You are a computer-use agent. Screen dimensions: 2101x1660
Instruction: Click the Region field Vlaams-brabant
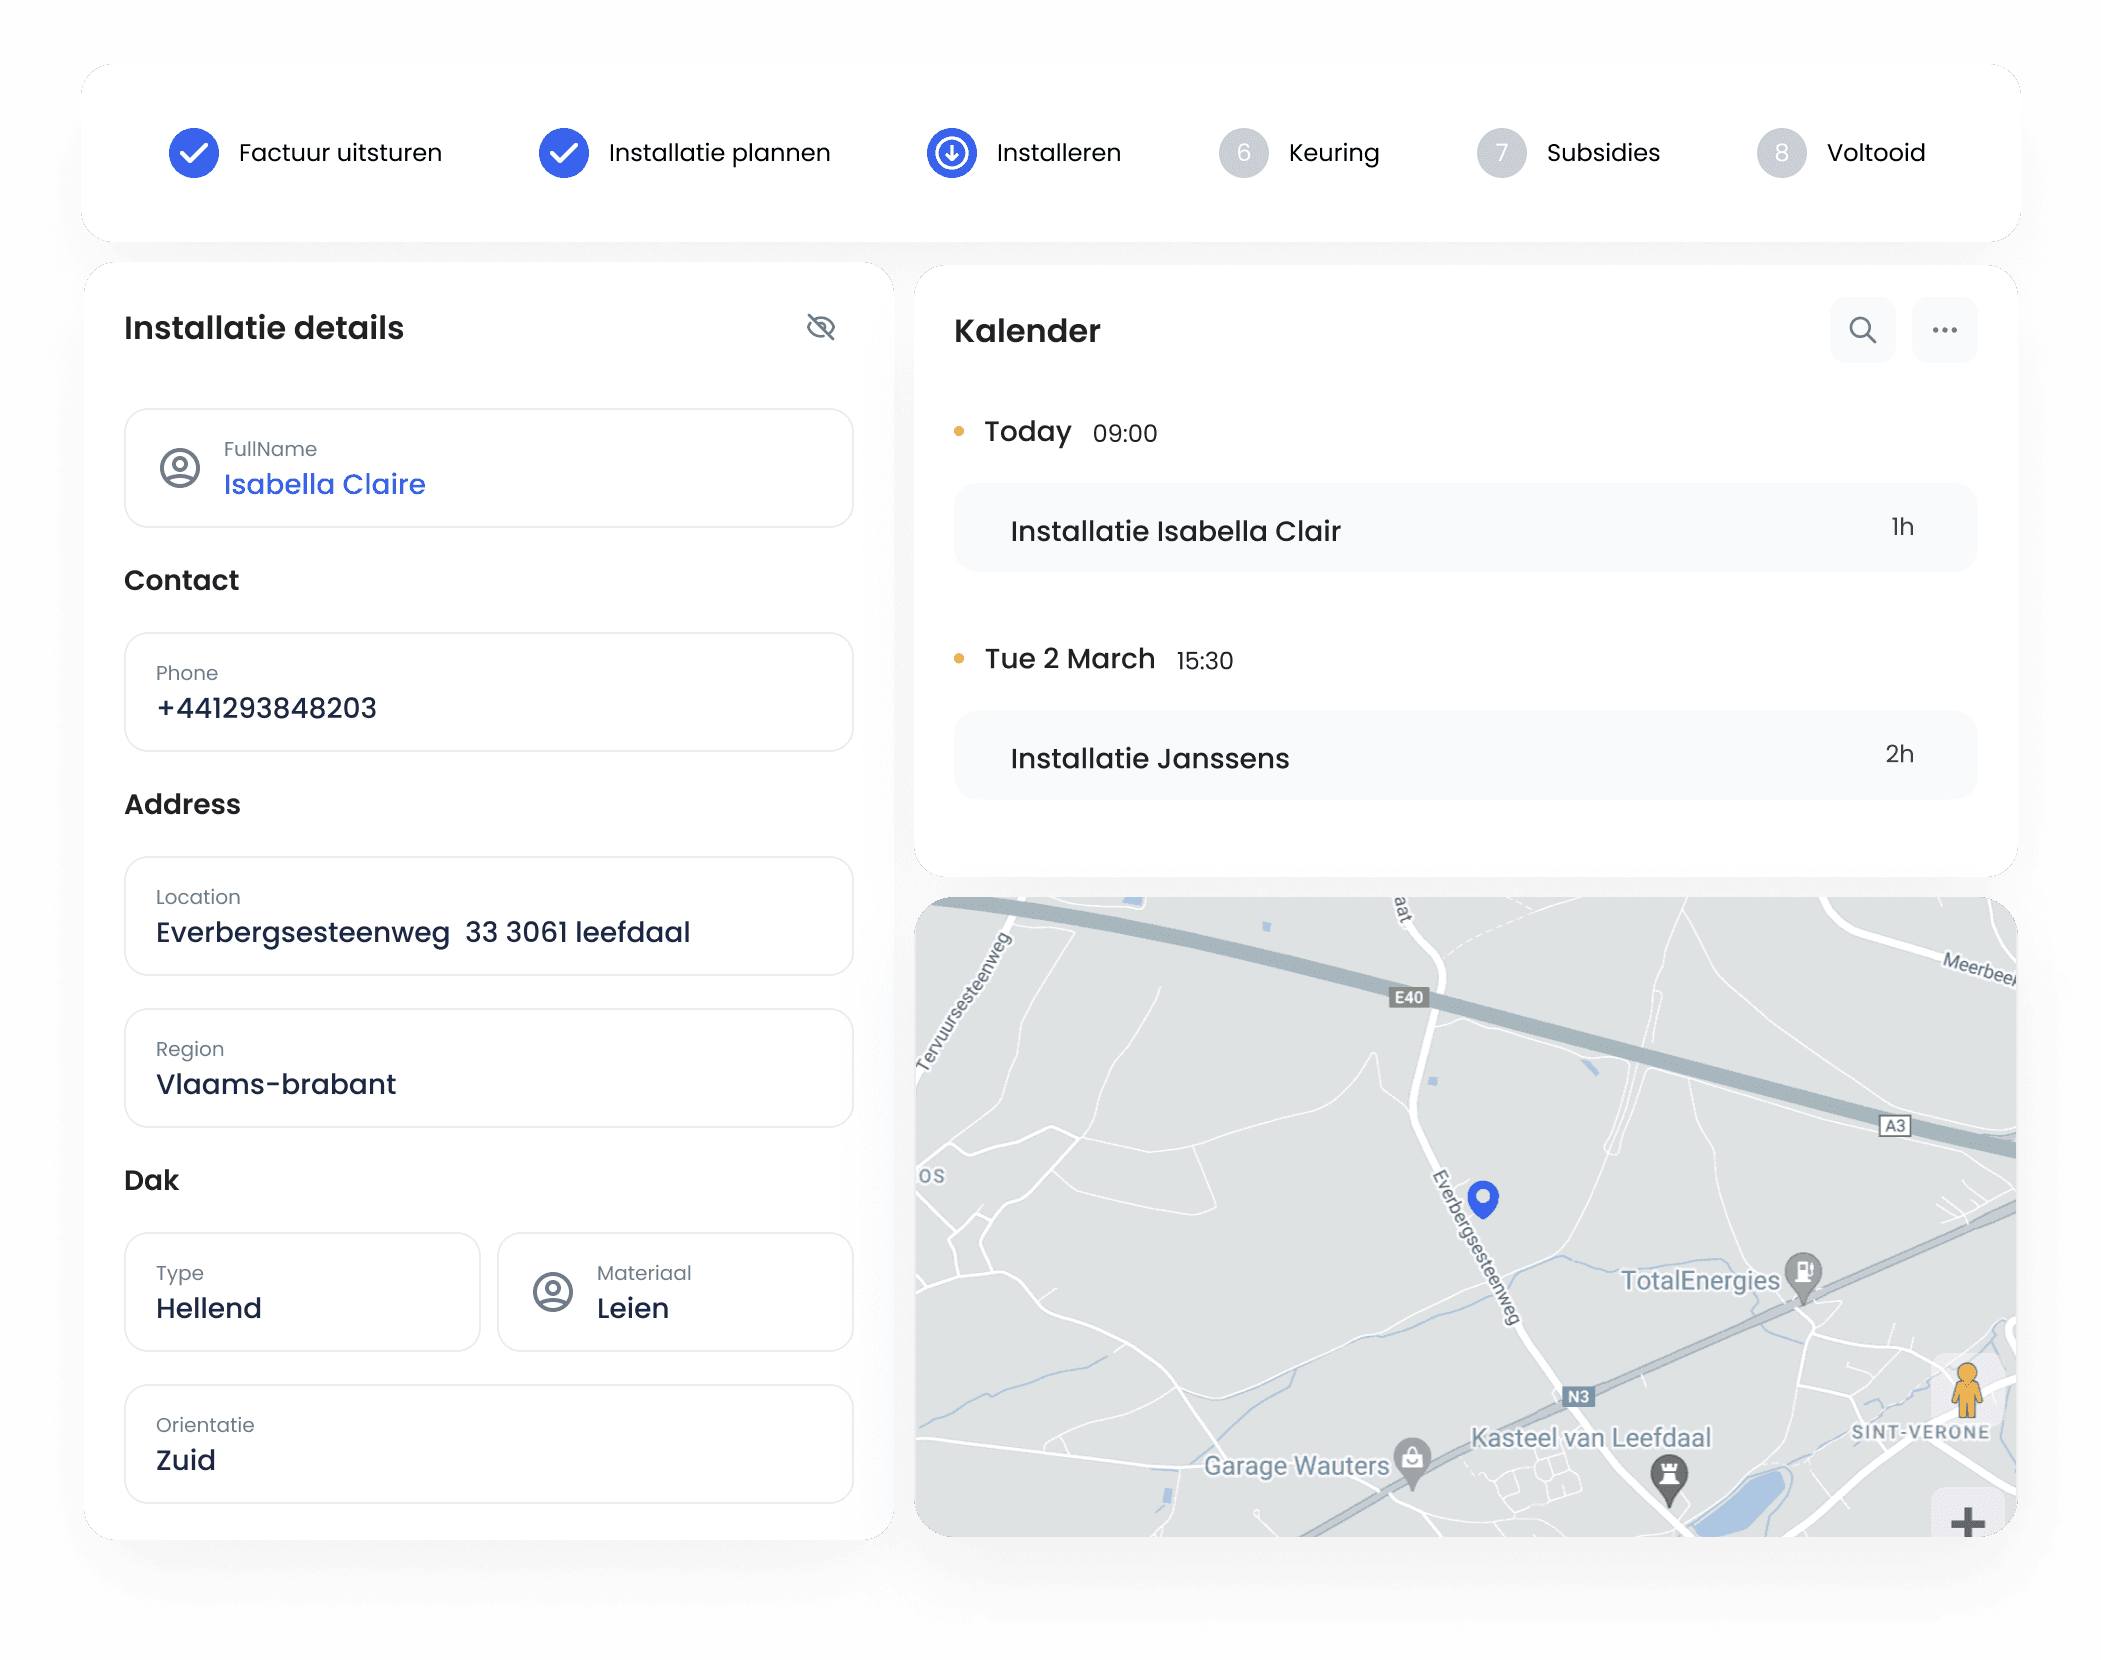coord(489,1068)
